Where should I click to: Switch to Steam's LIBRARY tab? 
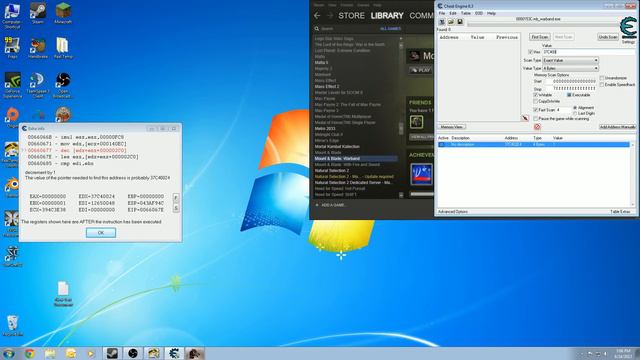click(x=387, y=16)
